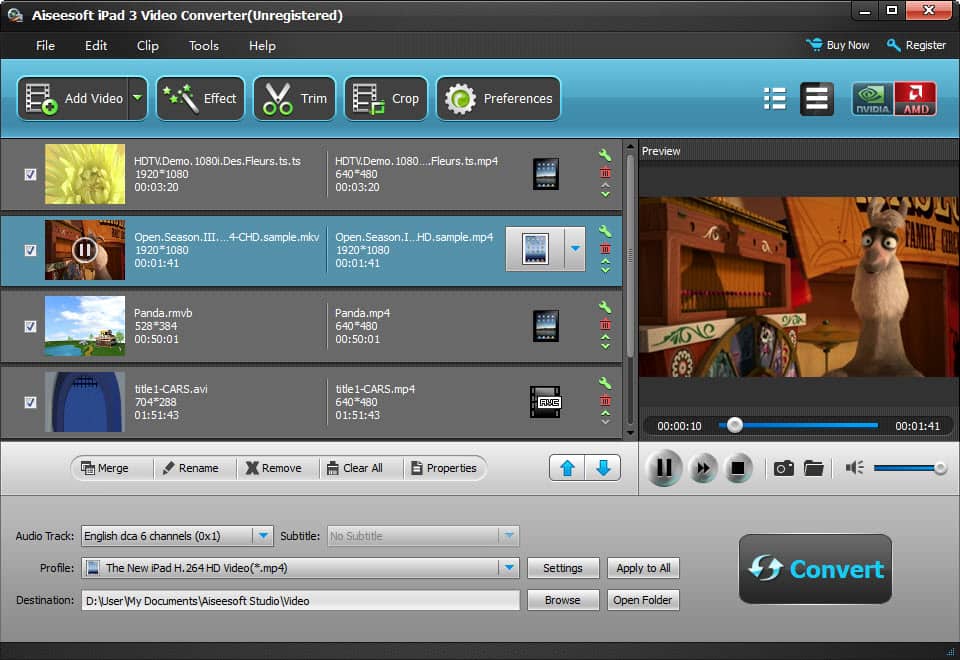Open the snapshot folder icon

(813, 468)
